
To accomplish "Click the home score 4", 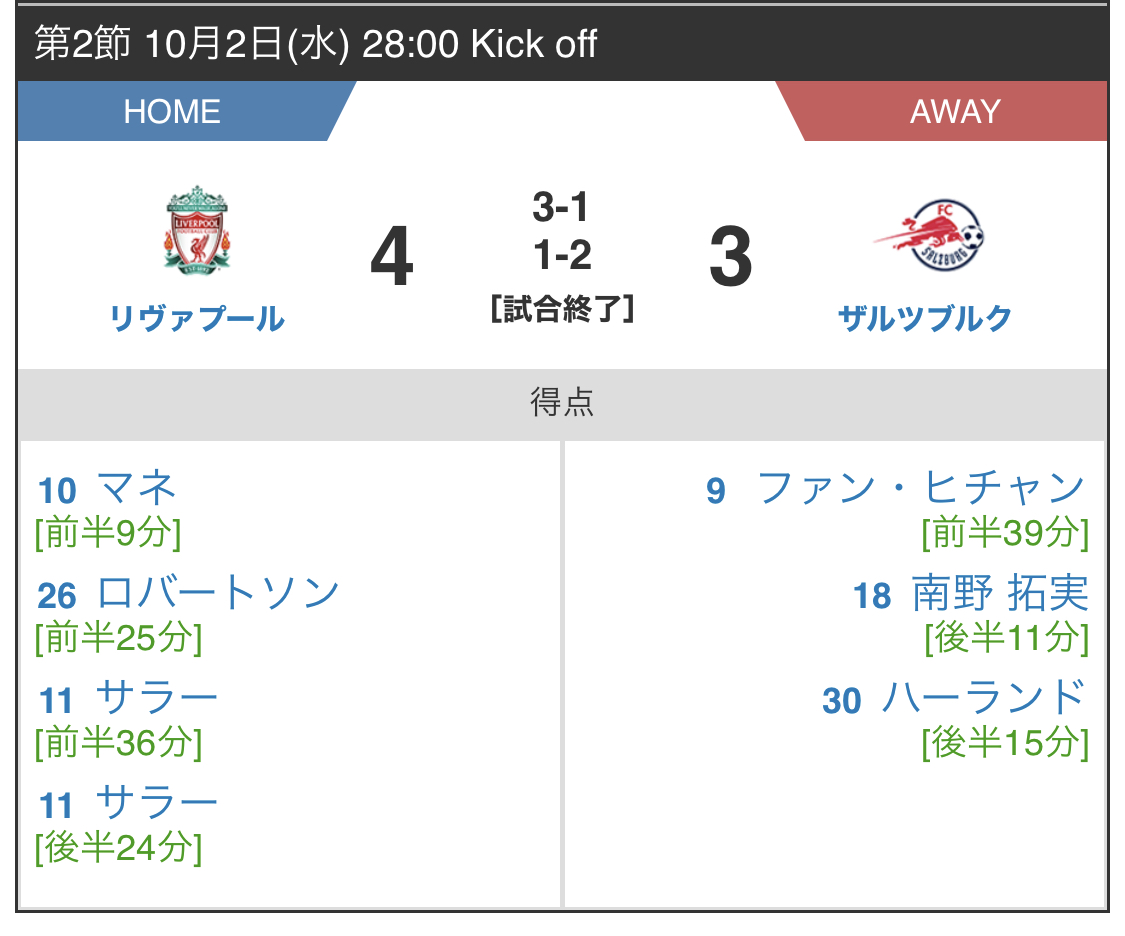I will tap(392, 256).
